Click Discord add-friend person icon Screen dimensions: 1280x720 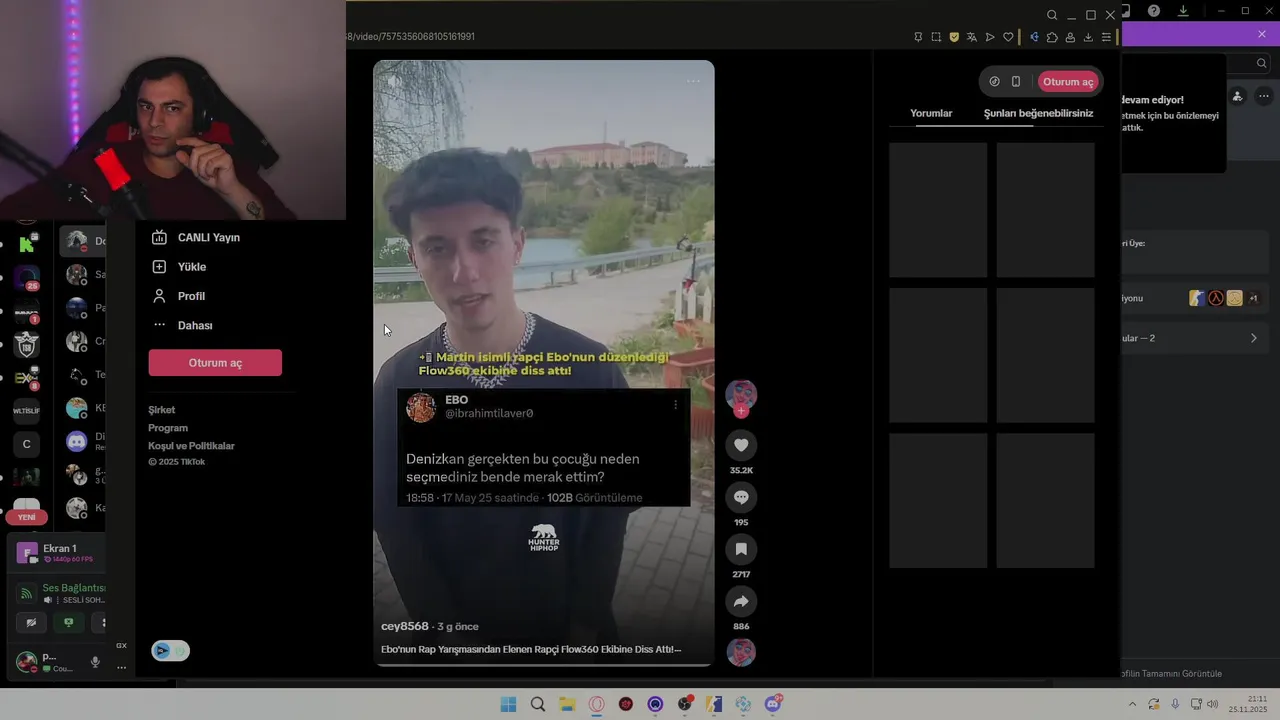point(1237,96)
